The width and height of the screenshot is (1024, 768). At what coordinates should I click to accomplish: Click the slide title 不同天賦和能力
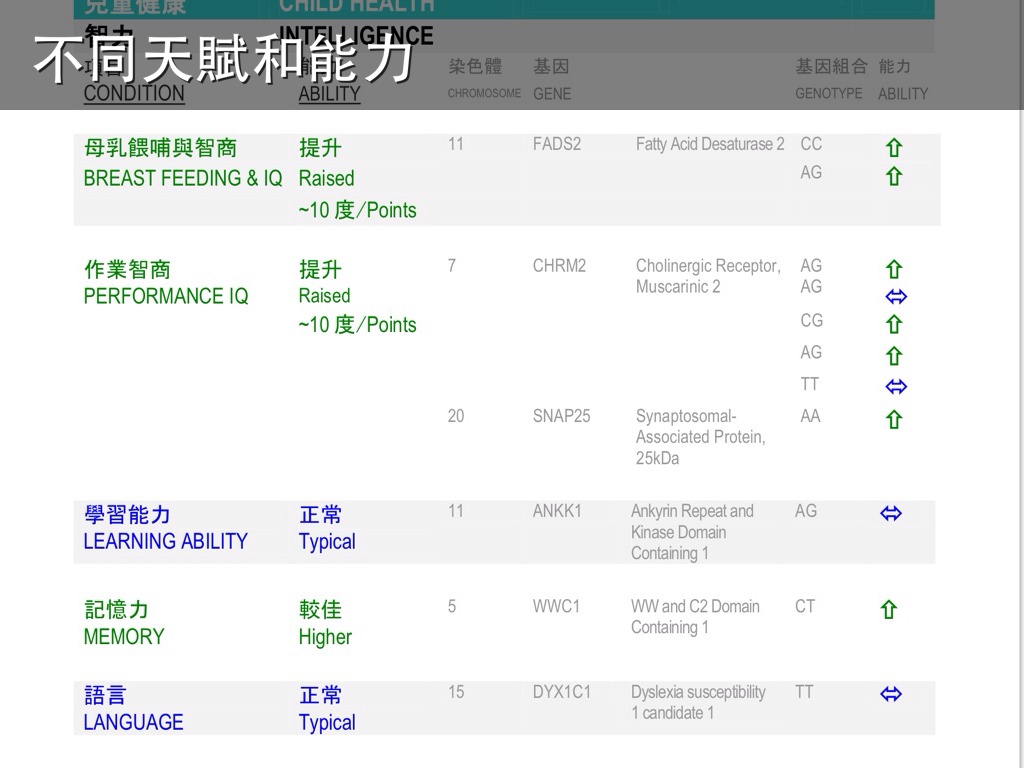pos(224,58)
